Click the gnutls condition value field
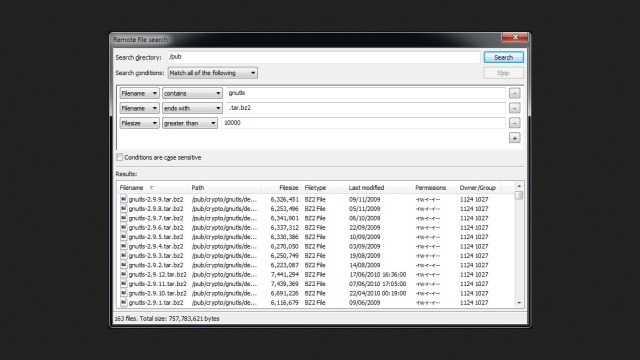 click(x=366, y=93)
